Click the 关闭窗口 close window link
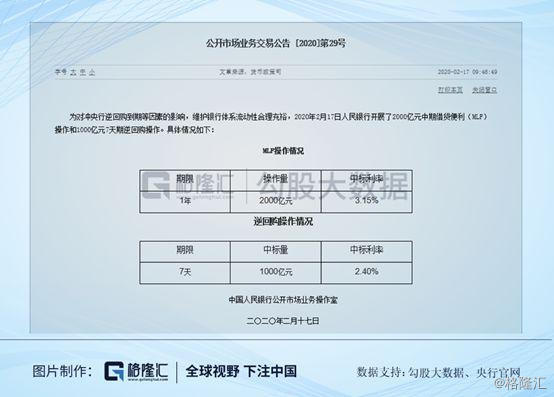Viewport: 554px width, 397px height. coord(484,90)
